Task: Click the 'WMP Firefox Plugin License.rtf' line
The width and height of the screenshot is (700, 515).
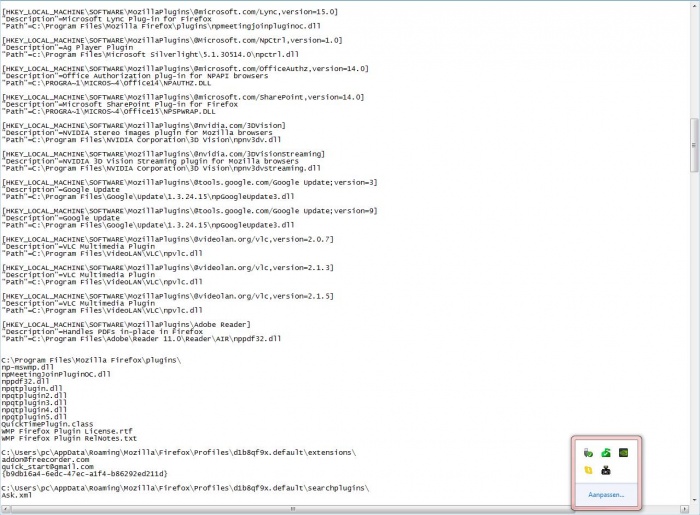Action: coord(67,431)
